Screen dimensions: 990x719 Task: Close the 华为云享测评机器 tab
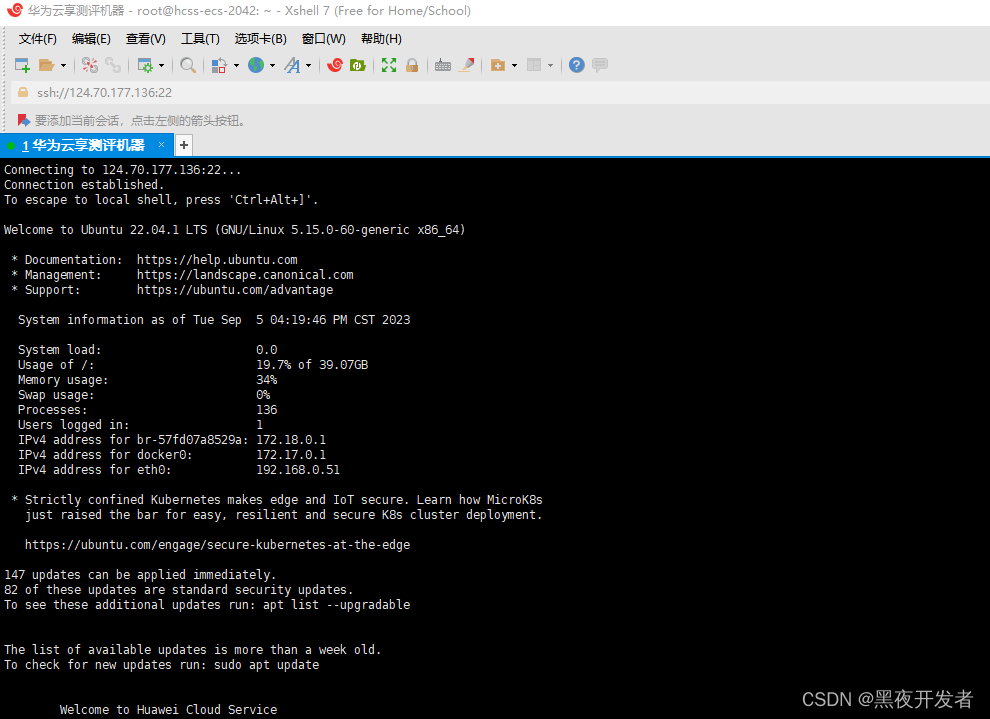pos(162,145)
